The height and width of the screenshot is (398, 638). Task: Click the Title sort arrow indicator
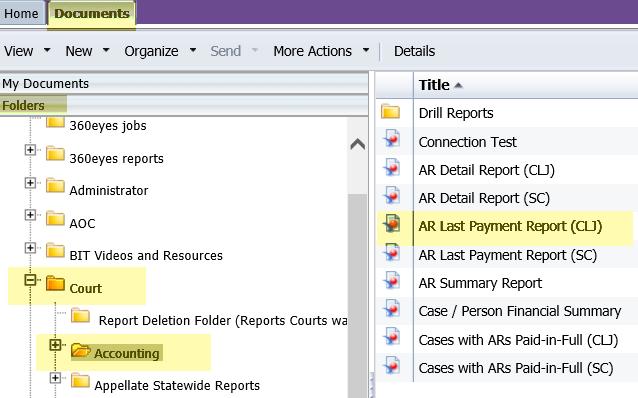point(458,85)
